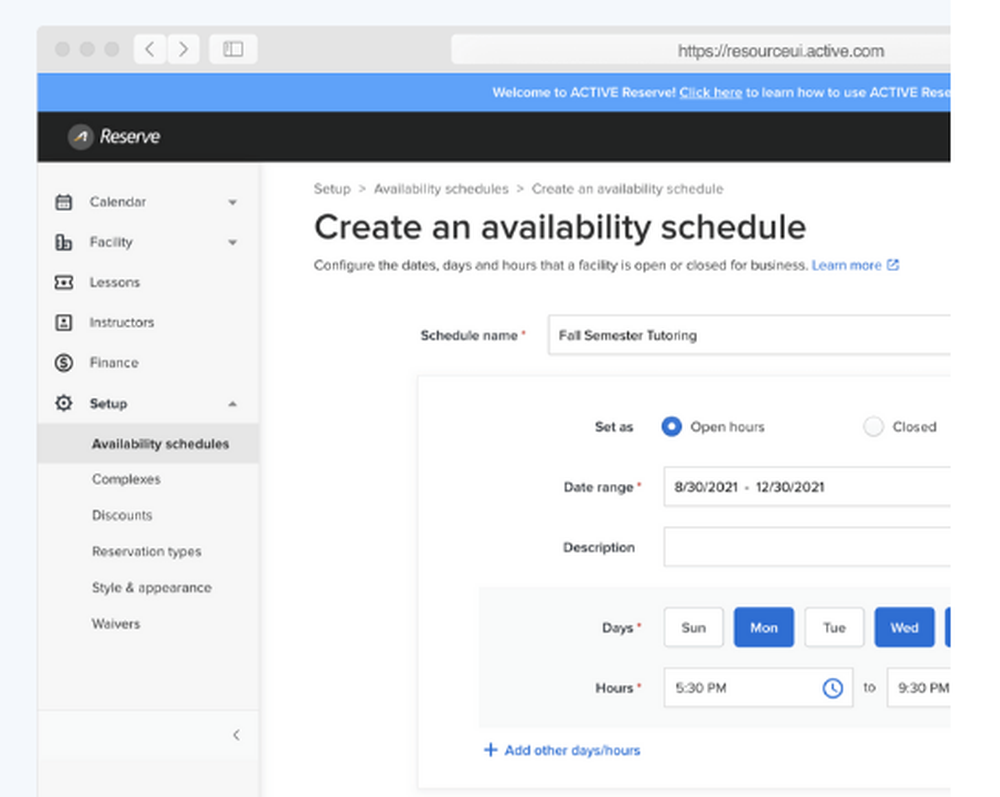Click the Description input field
1000x797 pixels.
807,546
